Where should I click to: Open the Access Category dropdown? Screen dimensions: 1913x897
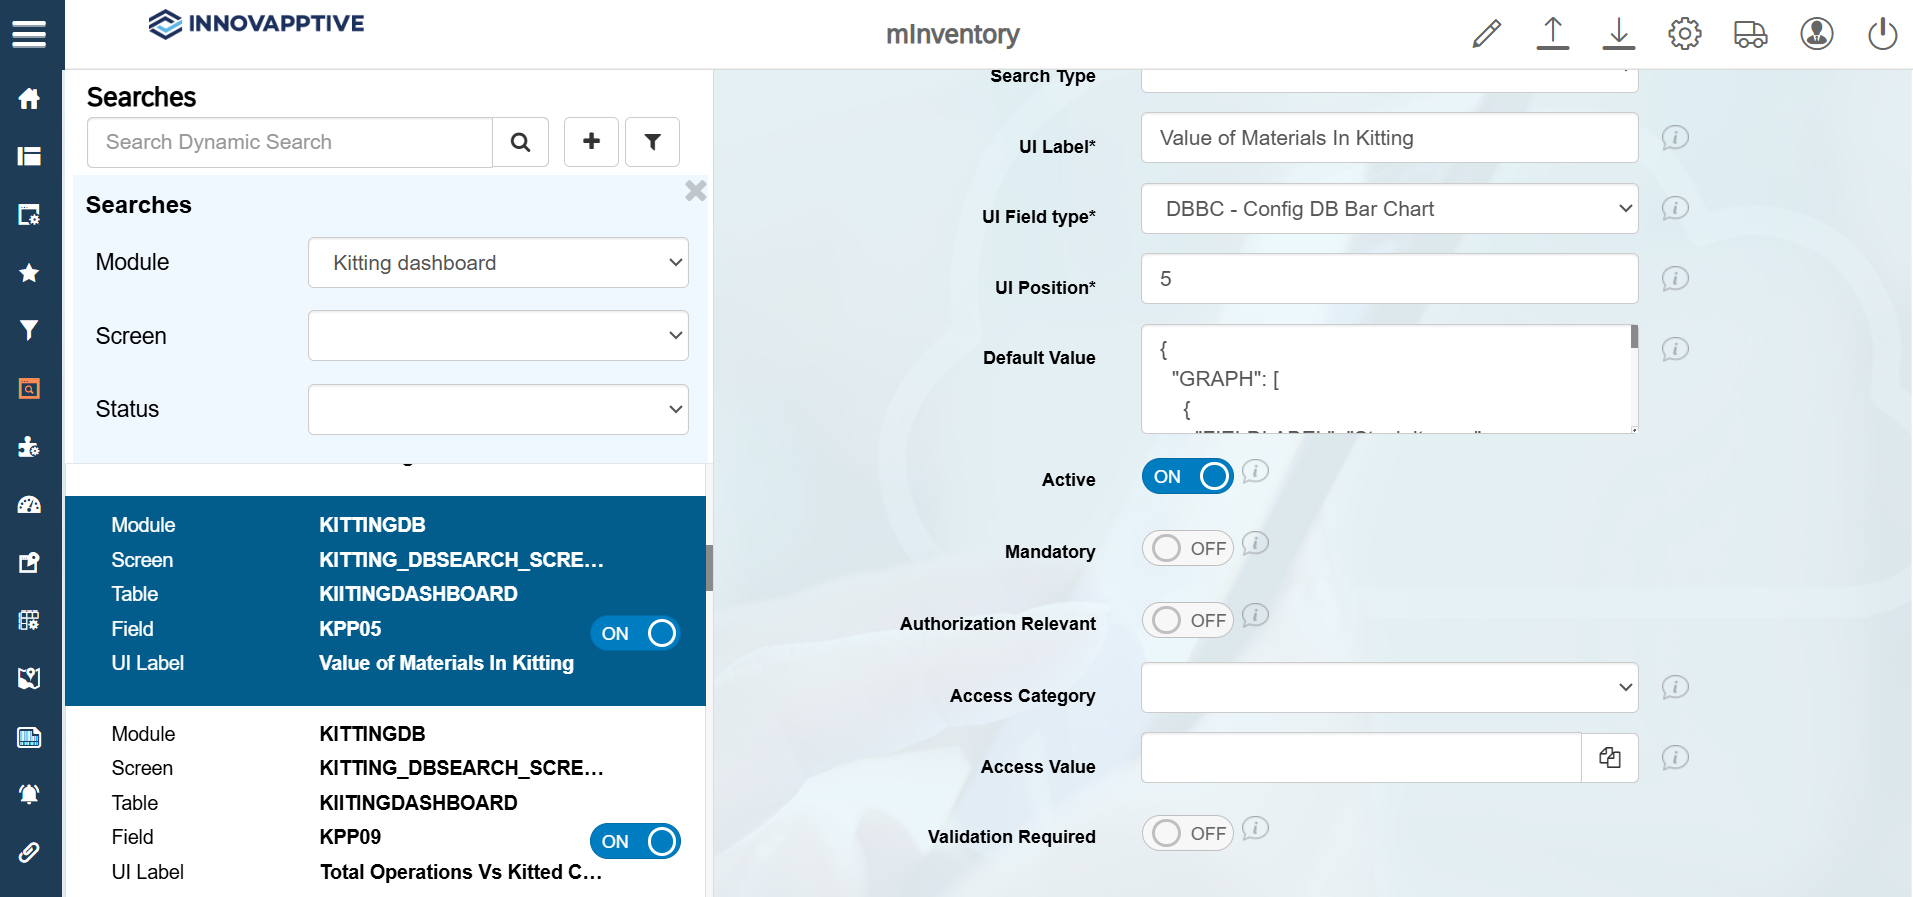pyautogui.click(x=1389, y=688)
